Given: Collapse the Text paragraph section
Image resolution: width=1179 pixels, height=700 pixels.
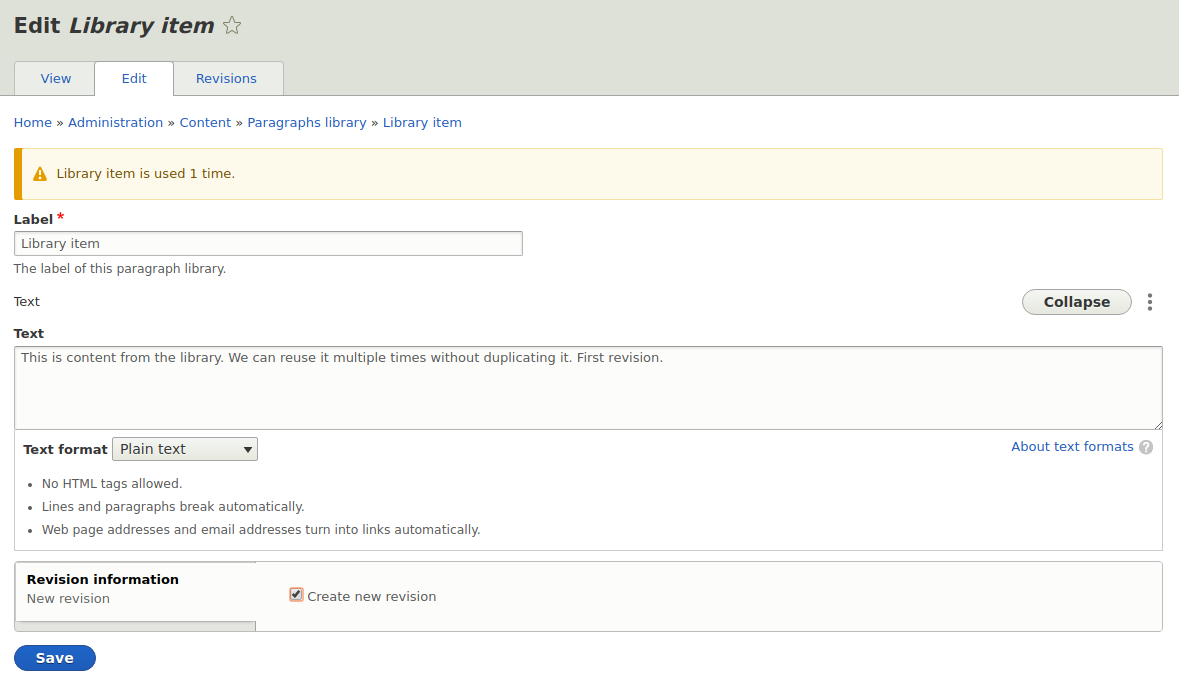Looking at the screenshot, I should 1076,301.
